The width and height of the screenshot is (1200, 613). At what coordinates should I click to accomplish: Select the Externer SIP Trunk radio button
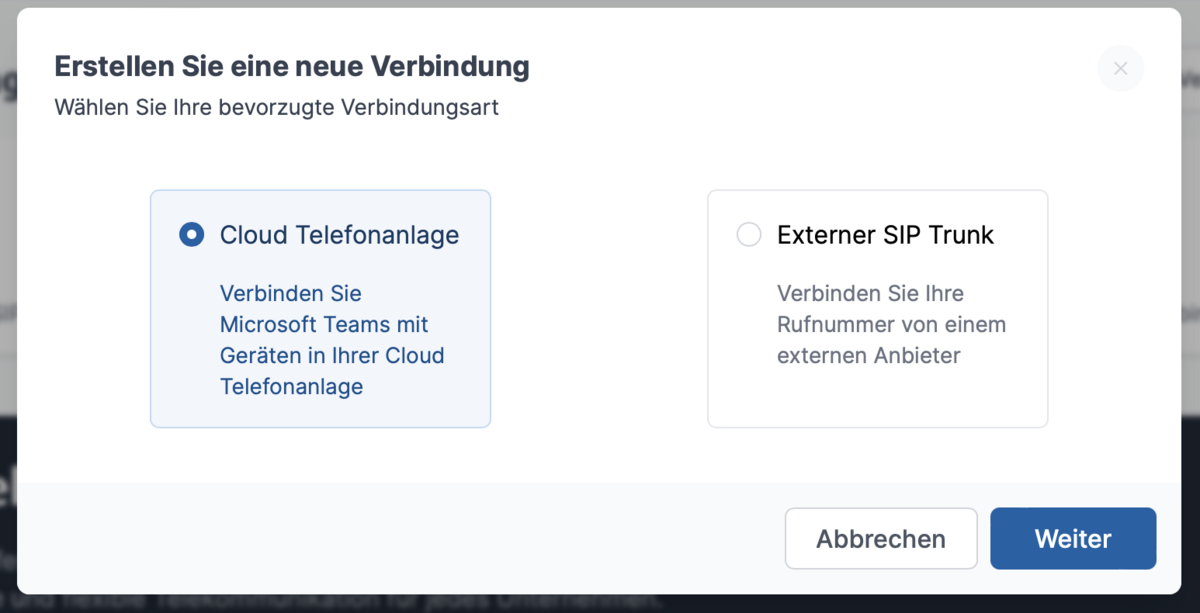click(x=748, y=235)
